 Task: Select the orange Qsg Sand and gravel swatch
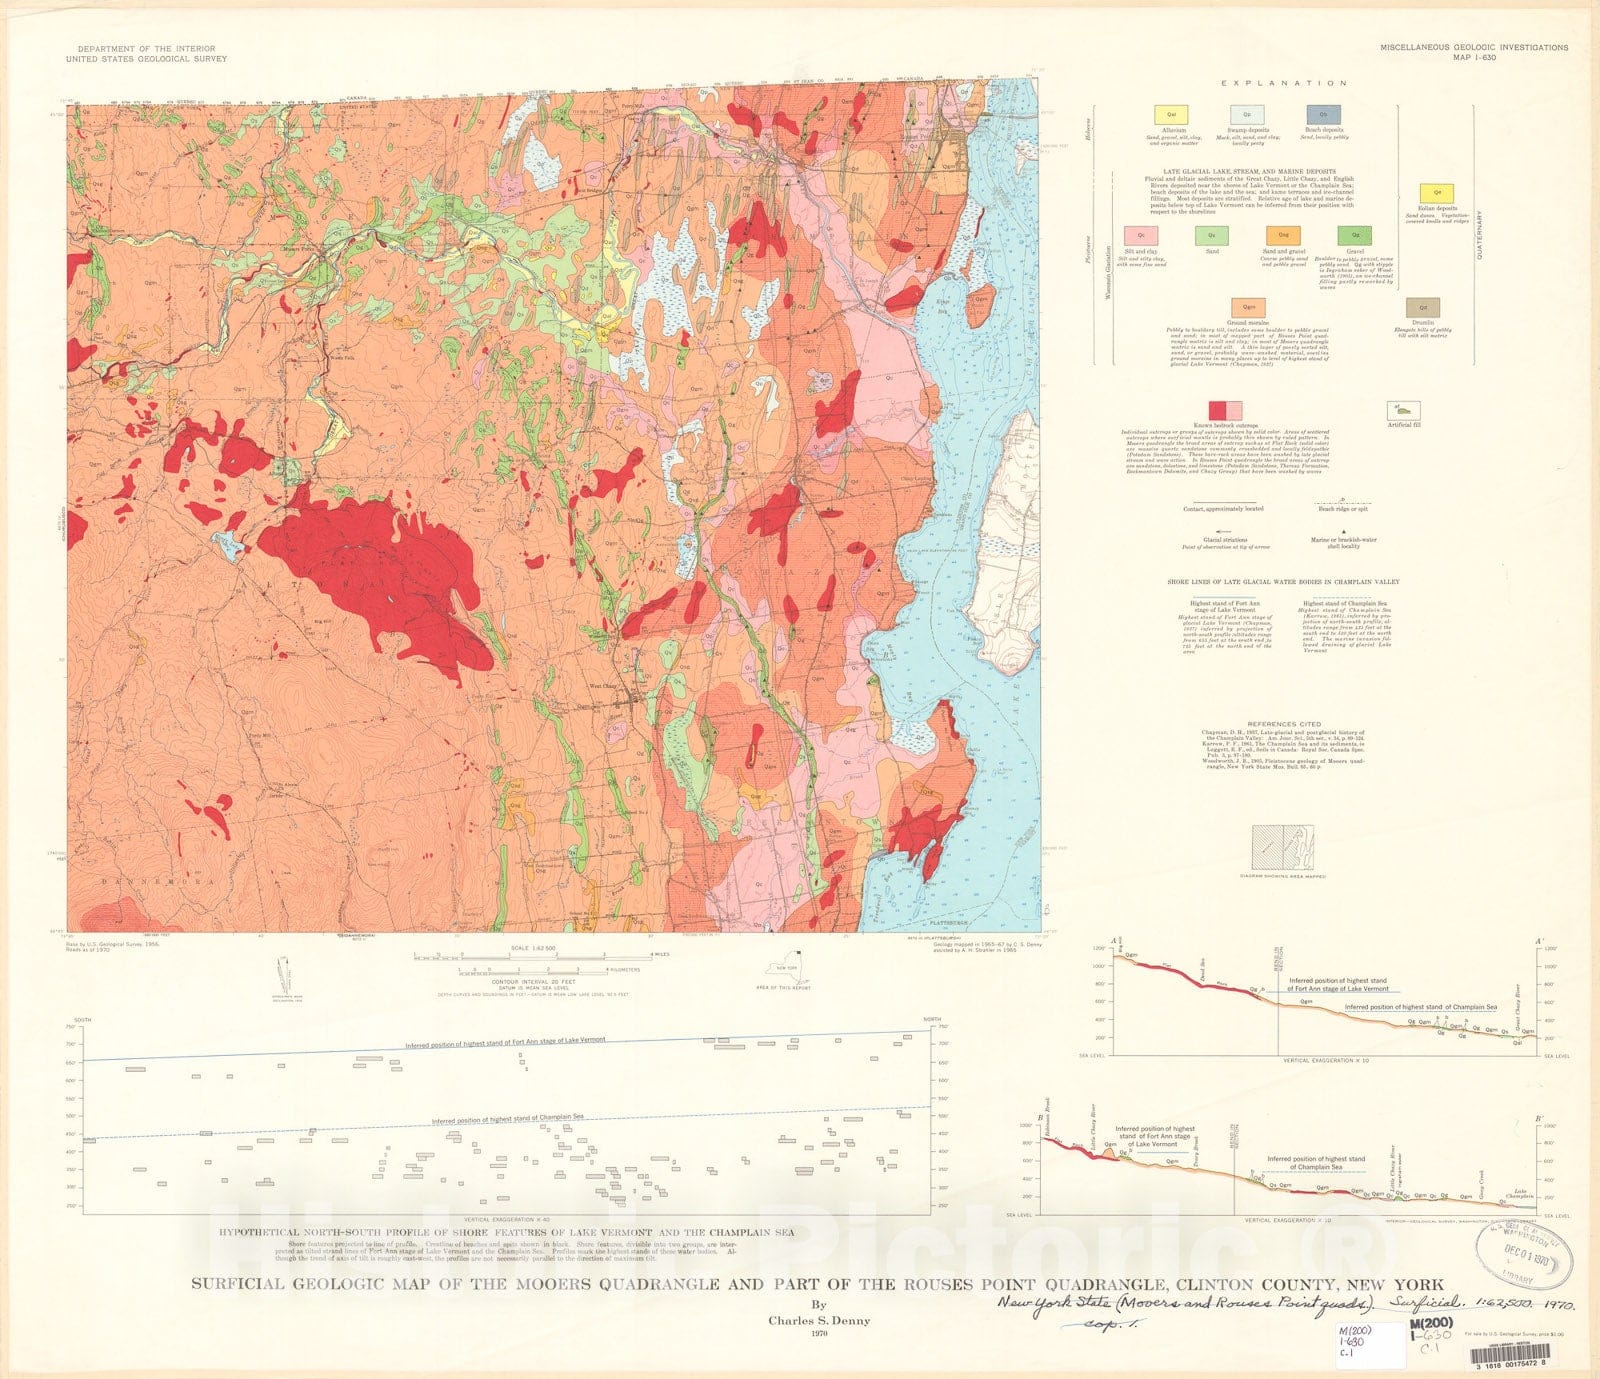coord(1283,236)
